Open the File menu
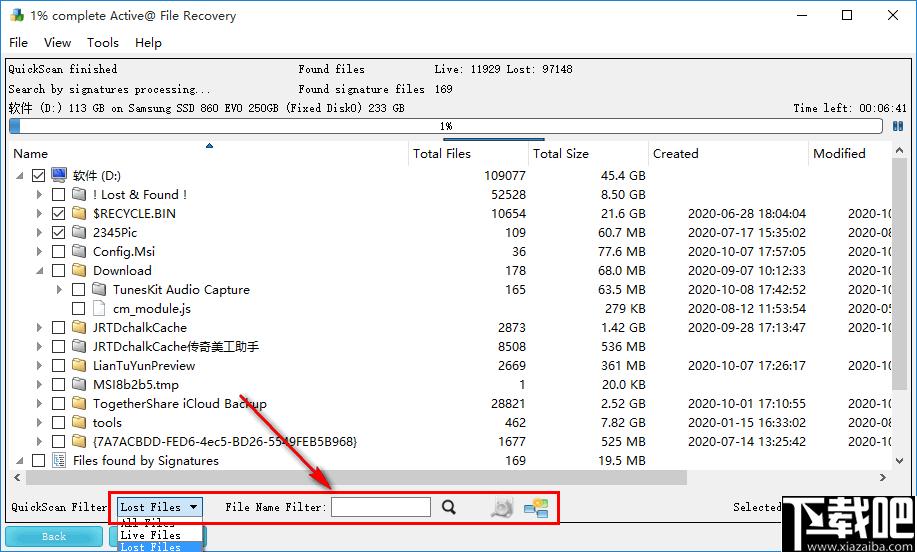917x552 pixels. [18, 42]
